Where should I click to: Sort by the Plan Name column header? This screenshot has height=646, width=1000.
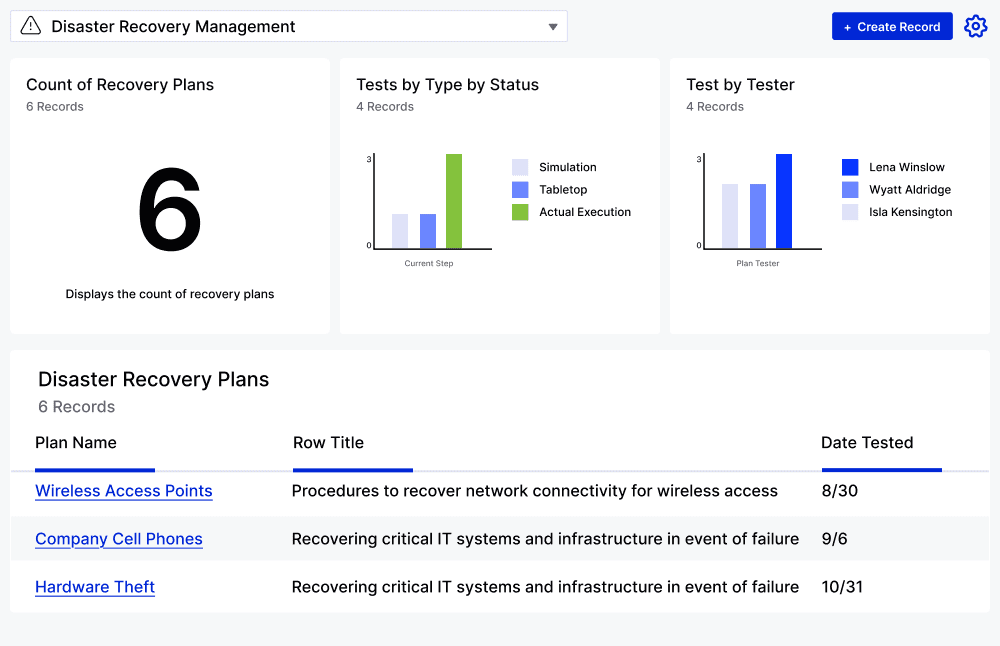point(76,443)
